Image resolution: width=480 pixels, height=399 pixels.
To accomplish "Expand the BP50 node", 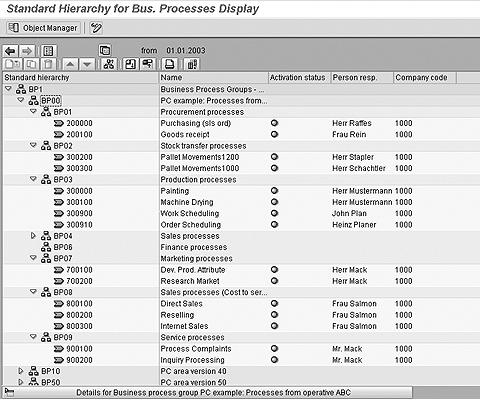I will (x=21, y=382).
